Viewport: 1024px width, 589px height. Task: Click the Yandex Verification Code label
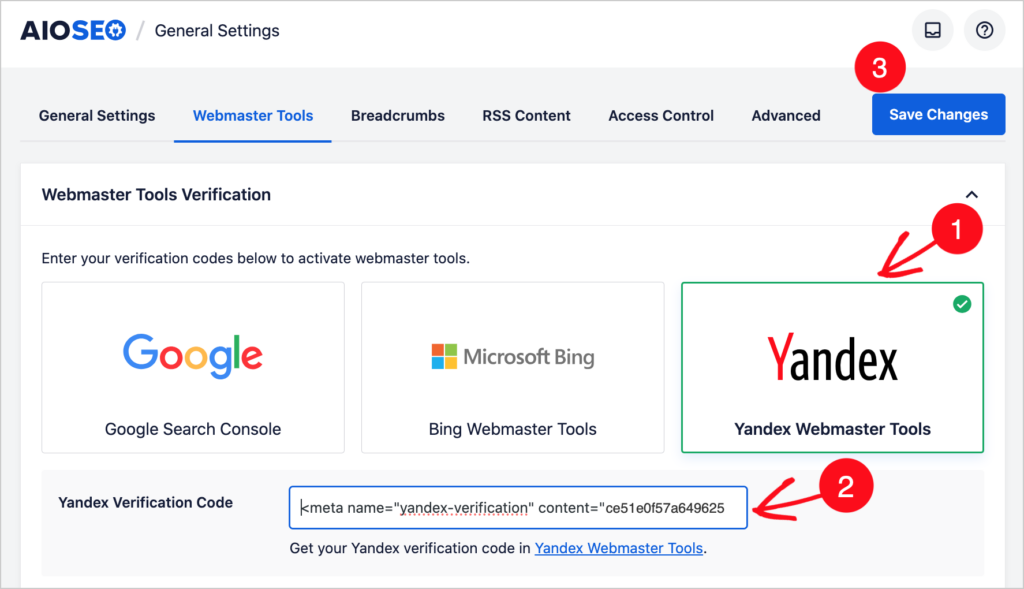(x=146, y=502)
